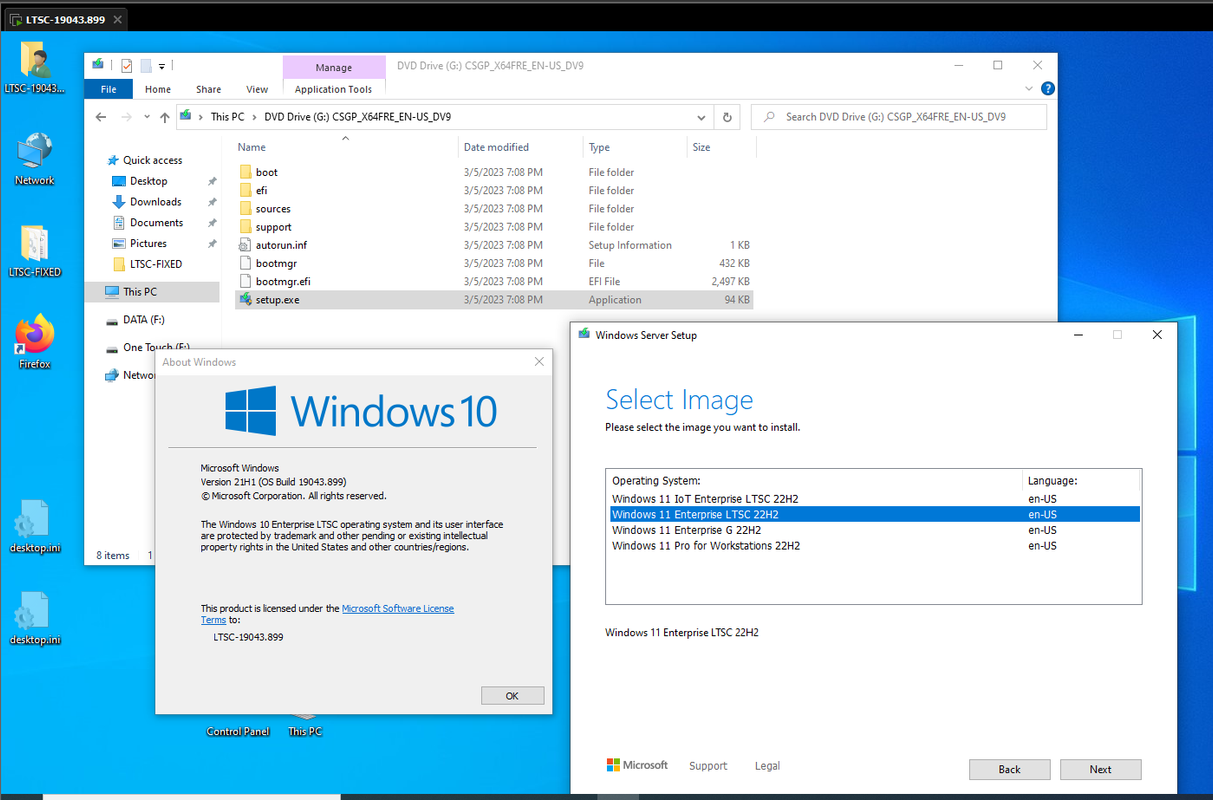
Task: Open the Legal link in Setup
Action: [767, 766]
